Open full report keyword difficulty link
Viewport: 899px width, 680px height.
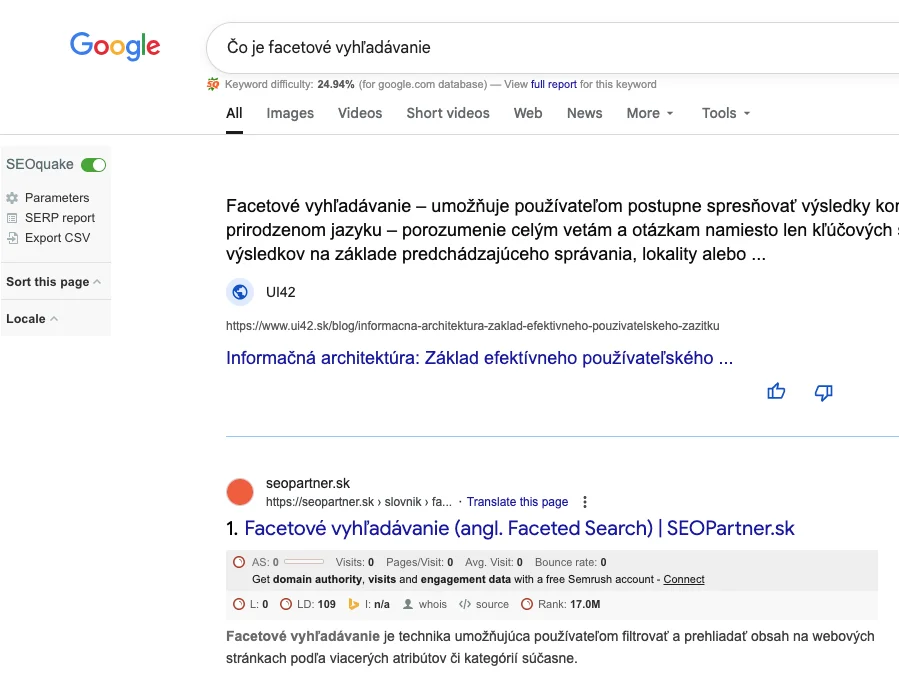coord(553,84)
